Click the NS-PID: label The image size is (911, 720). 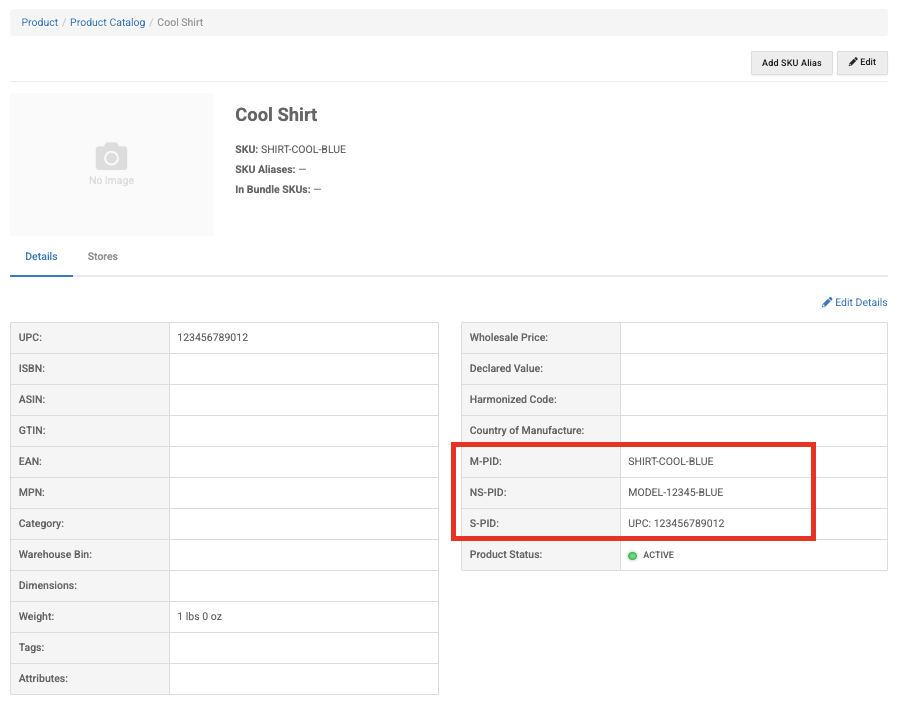(x=488, y=492)
